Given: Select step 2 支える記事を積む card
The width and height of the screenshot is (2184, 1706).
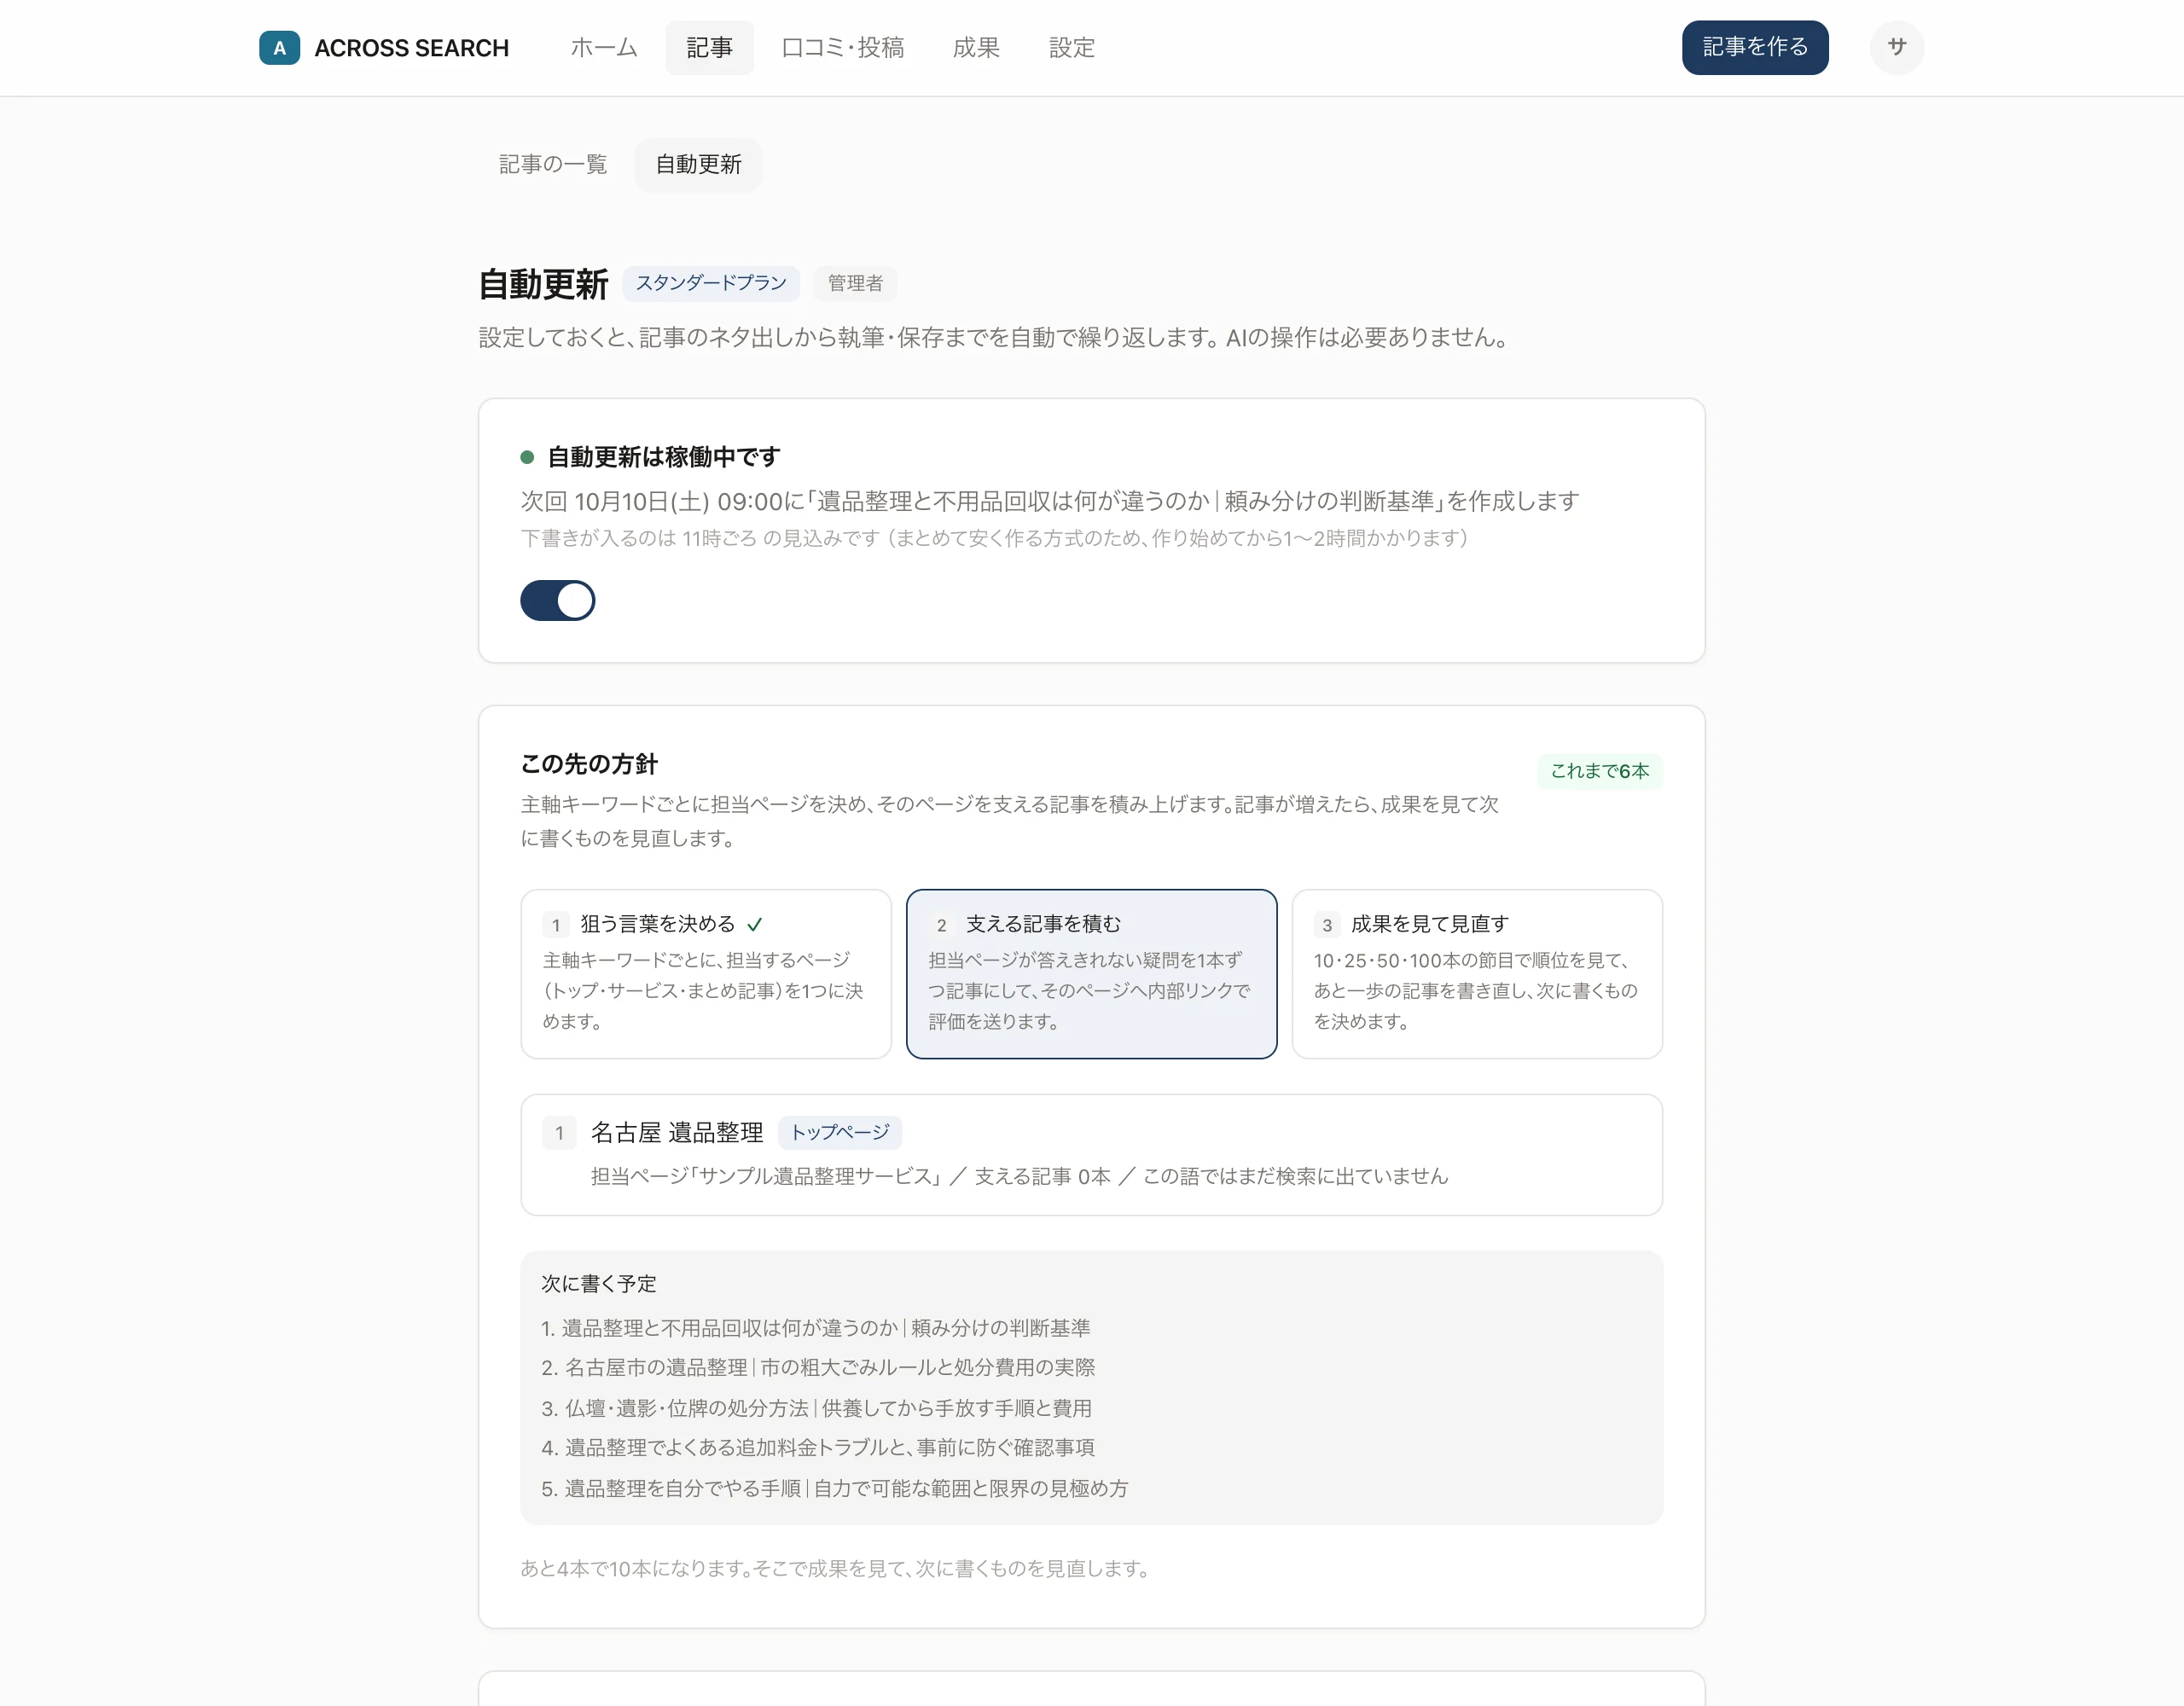Looking at the screenshot, I should click(x=1091, y=973).
